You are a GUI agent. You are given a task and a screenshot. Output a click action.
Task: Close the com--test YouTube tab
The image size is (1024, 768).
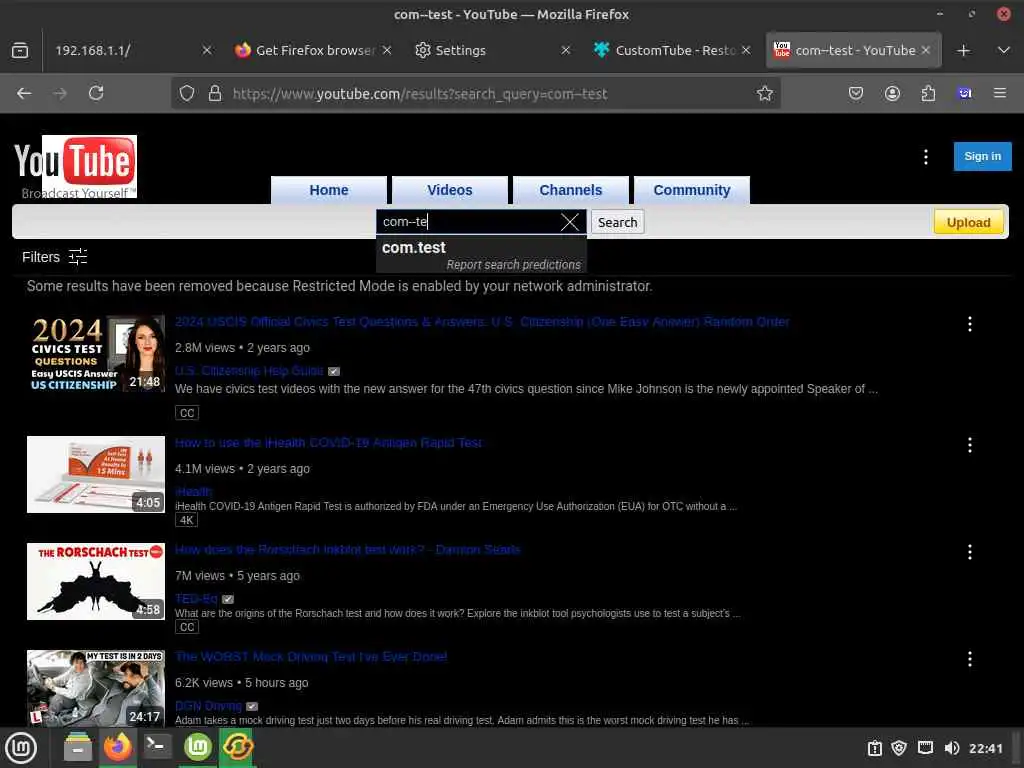click(925, 50)
